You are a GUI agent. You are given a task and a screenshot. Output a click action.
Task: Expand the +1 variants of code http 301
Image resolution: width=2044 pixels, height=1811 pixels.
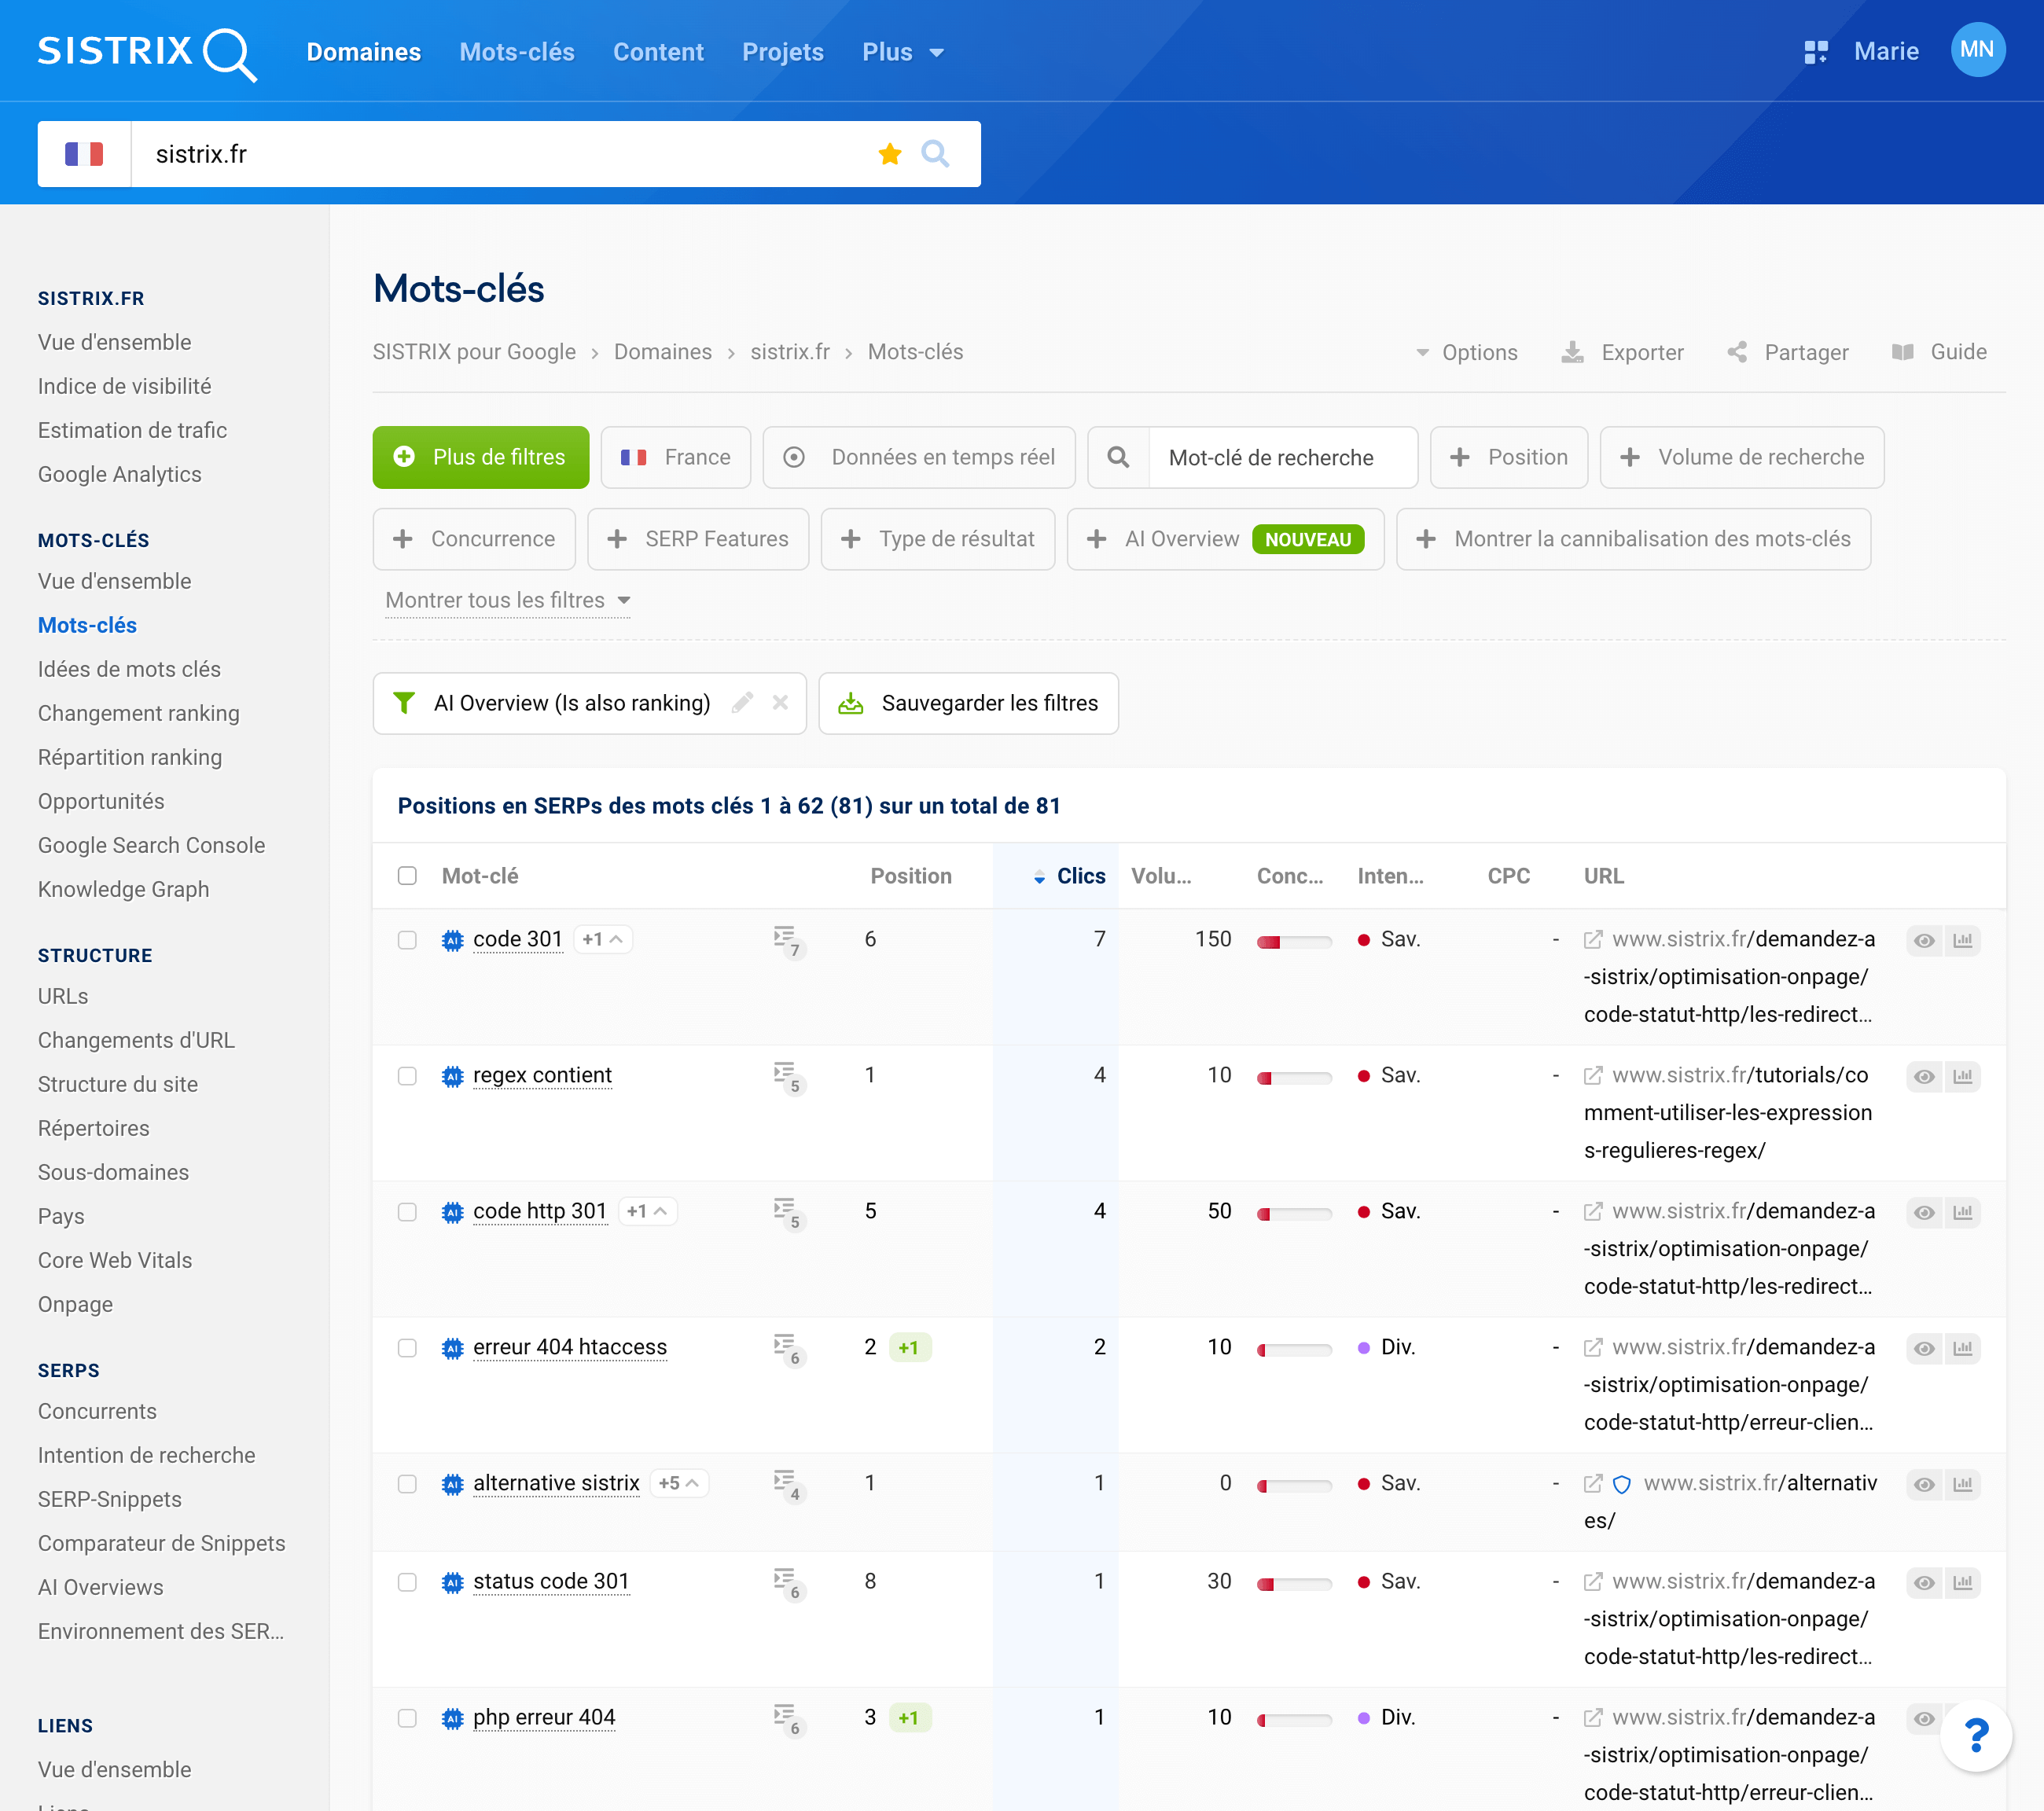(647, 1212)
